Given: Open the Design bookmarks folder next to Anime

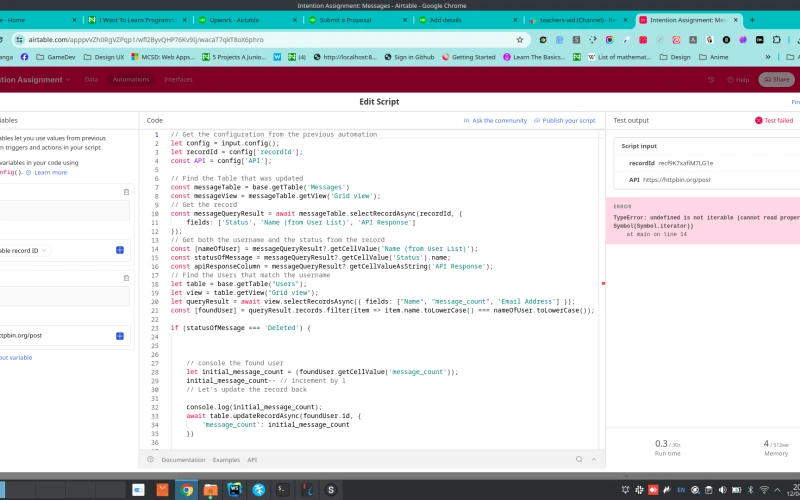Looking at the screenshot, I should 675,57.
